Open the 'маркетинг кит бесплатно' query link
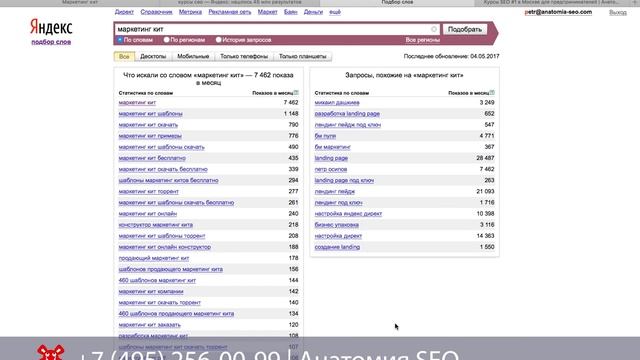 (152, 158)
